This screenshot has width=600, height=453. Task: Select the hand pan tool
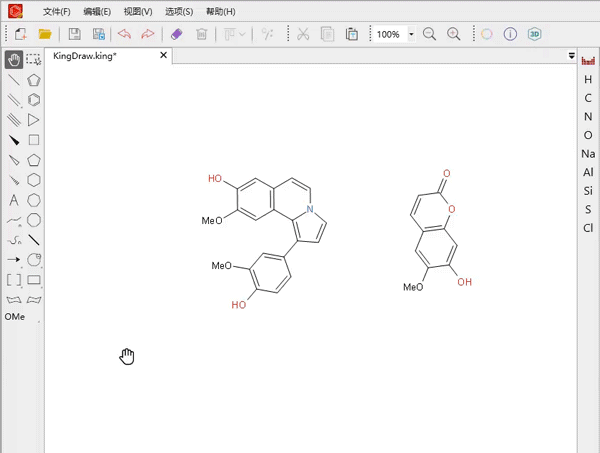pos(14,60)
